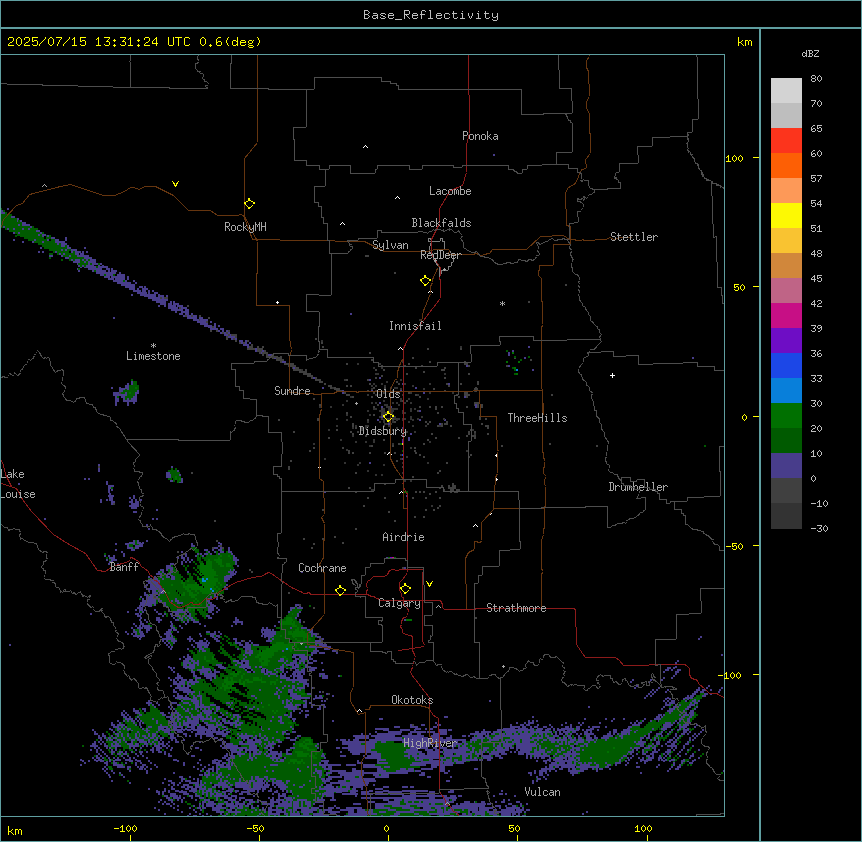
Task: Click the Drumheller label
Action: [x=638, y=487]
